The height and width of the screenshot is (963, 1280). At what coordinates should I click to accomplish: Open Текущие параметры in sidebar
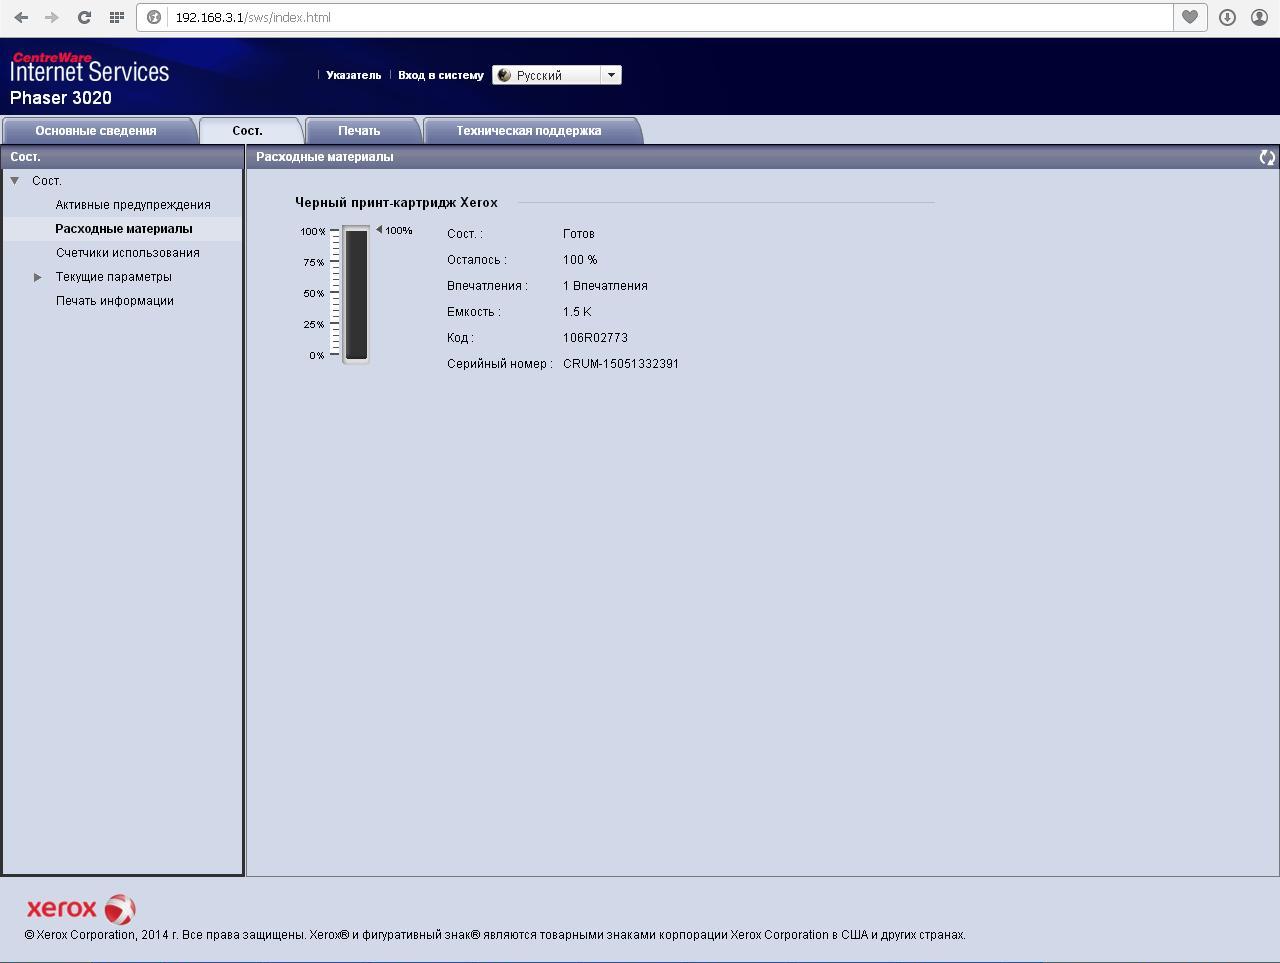[114, 277]
